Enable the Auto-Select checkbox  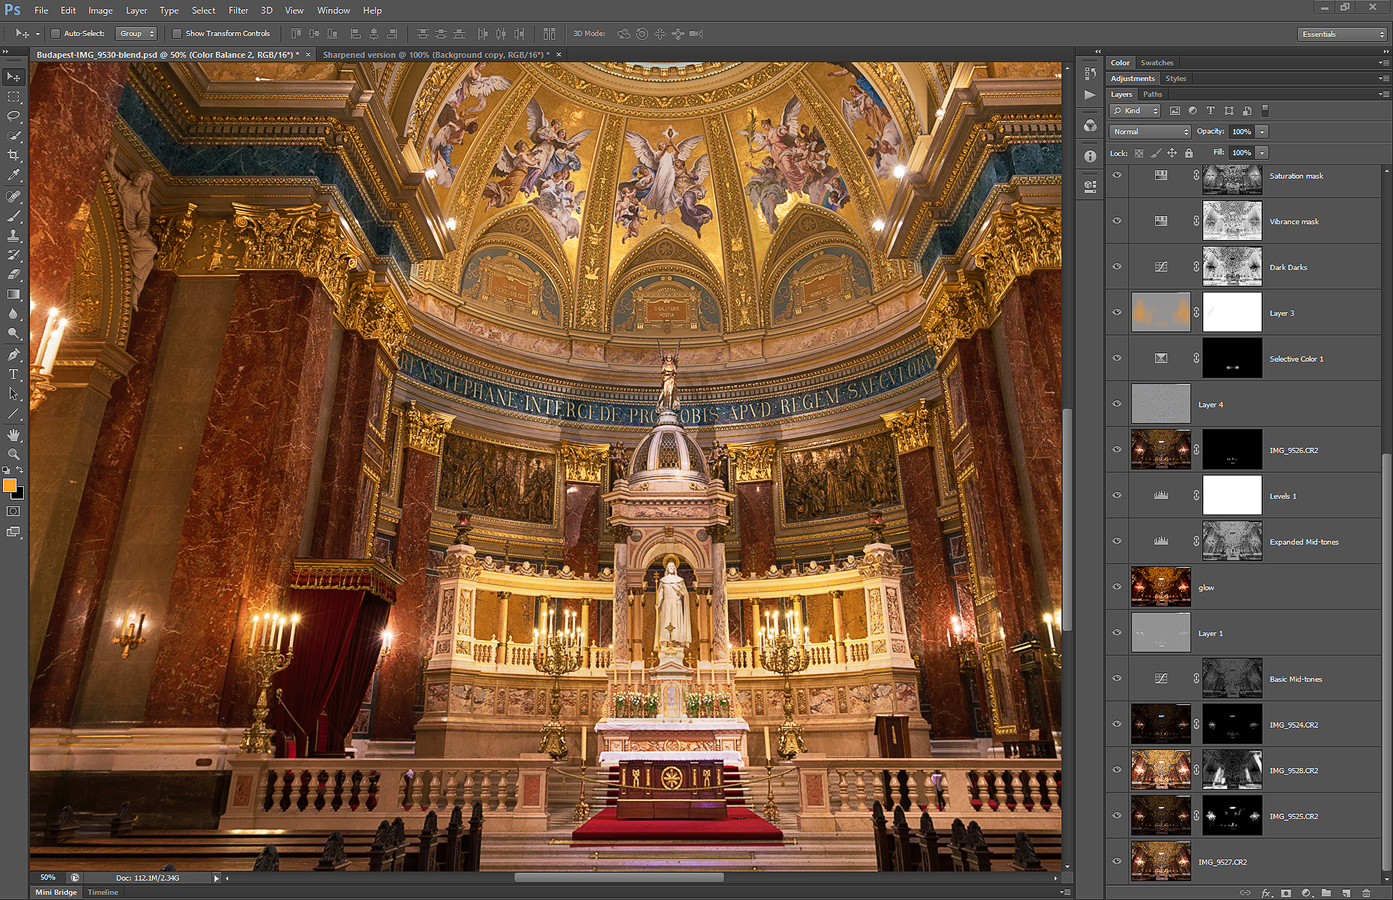55,34
